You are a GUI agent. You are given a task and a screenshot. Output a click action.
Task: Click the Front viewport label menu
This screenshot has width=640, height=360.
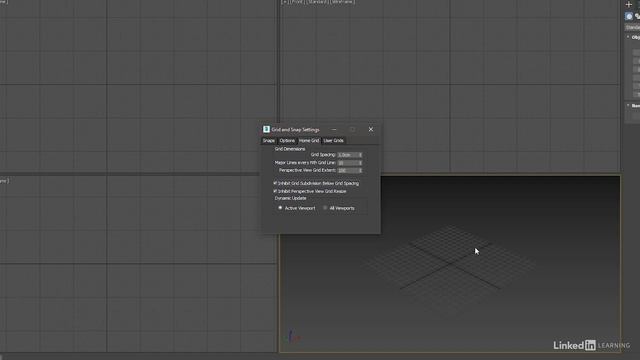297,2
